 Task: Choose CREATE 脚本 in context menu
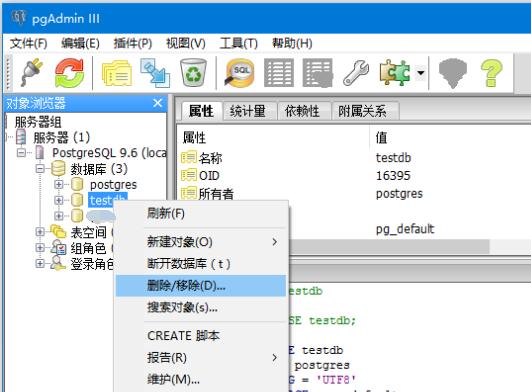tap(201, 336)
